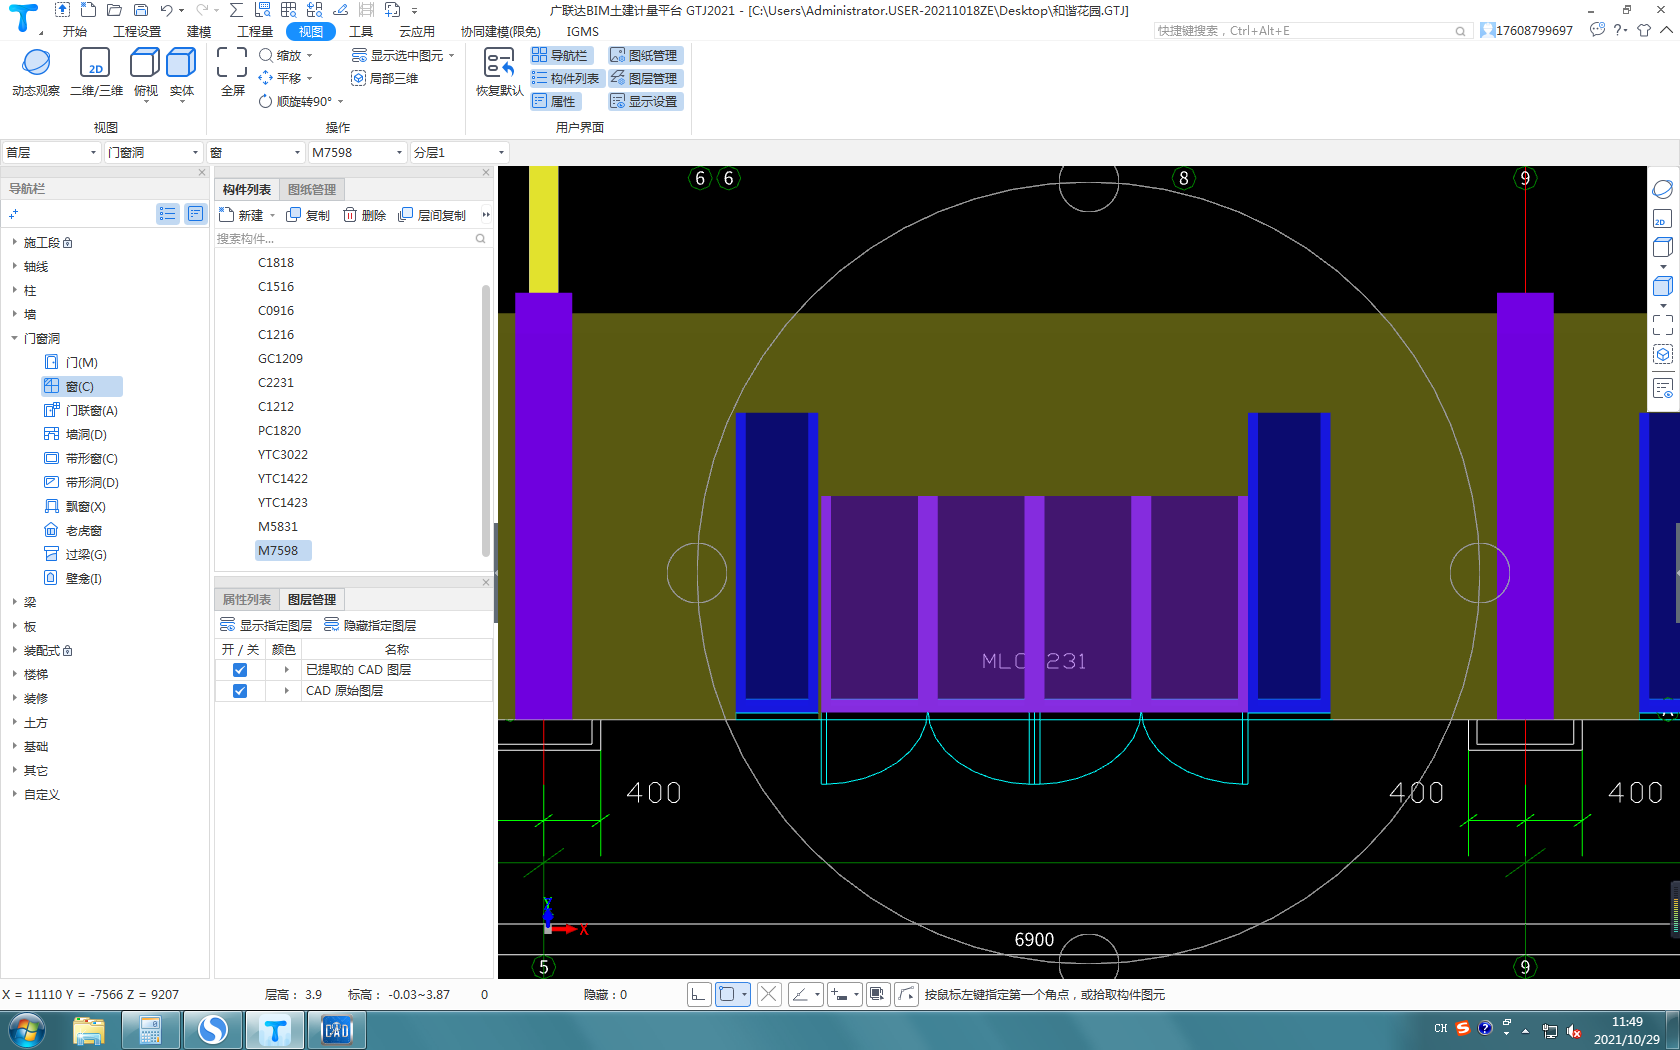Viewport: 1680px width, 1050px height.
Task: Click the Windows Start button
Action: click(26, 1030)
